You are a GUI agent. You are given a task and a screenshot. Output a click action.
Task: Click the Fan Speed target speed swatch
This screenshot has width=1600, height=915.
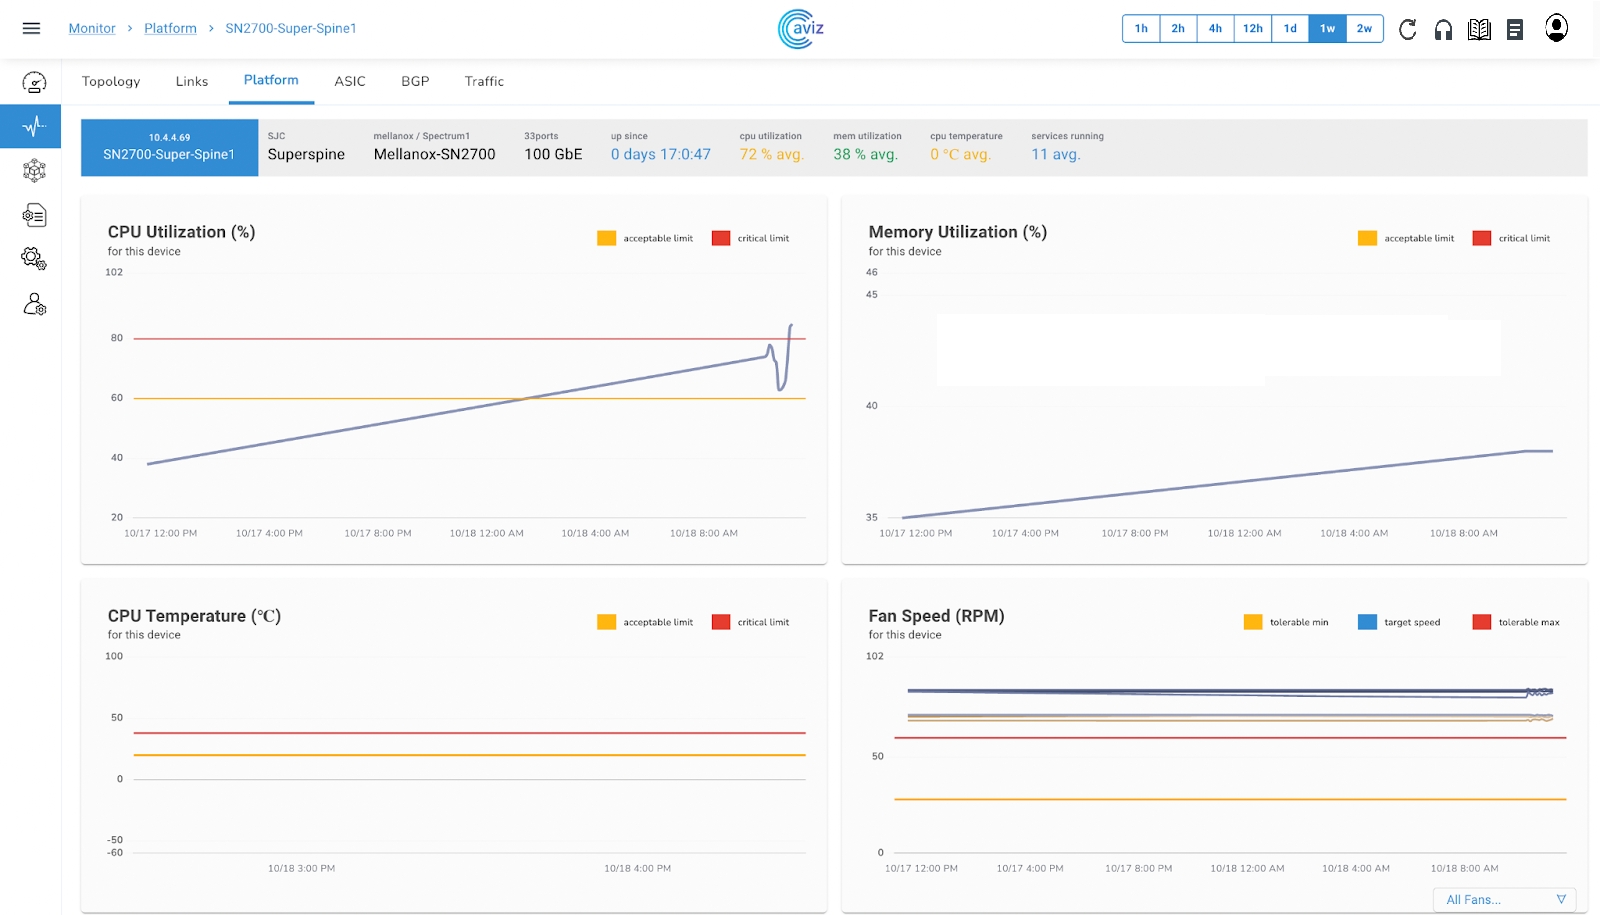click(x=1367, y=622)
